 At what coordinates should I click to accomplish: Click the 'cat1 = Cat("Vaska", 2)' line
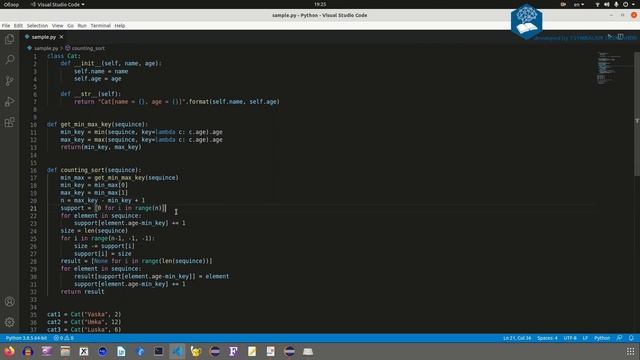[x=84, y=315]
